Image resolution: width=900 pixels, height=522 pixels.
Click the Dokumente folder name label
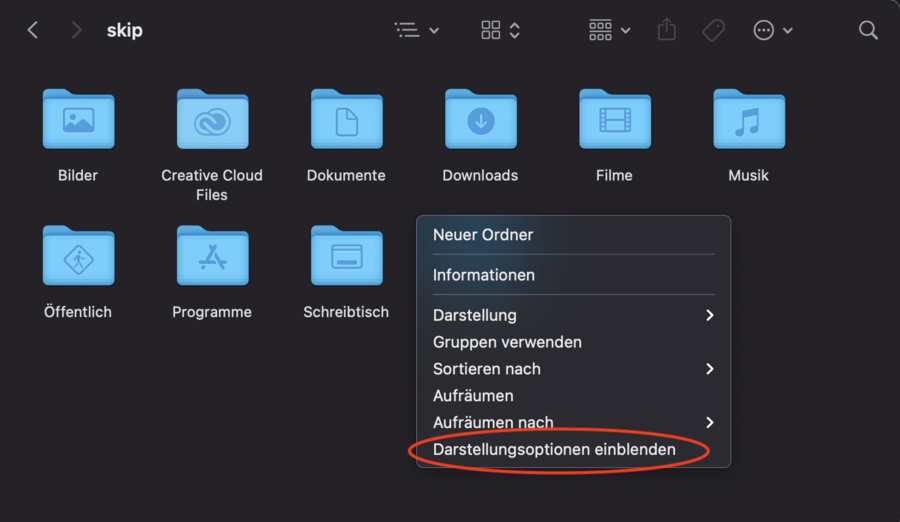pos(346,175)
